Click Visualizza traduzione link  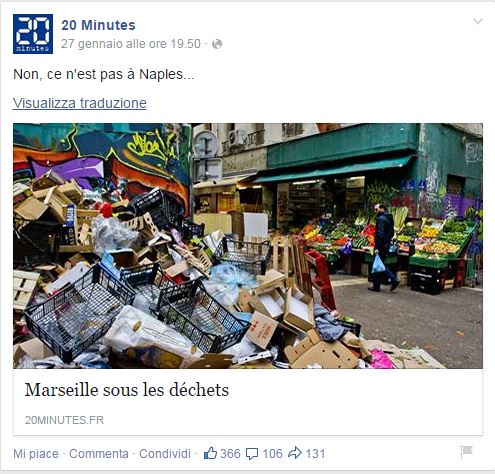pyautogui.click(x=80, y=103)
